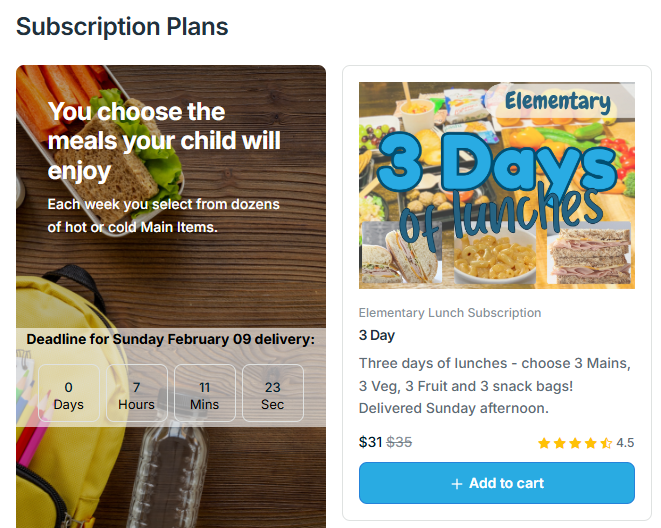Click the half-filled fifth rating star
Screen dimensions: 661x528
(x=606, y=443)
